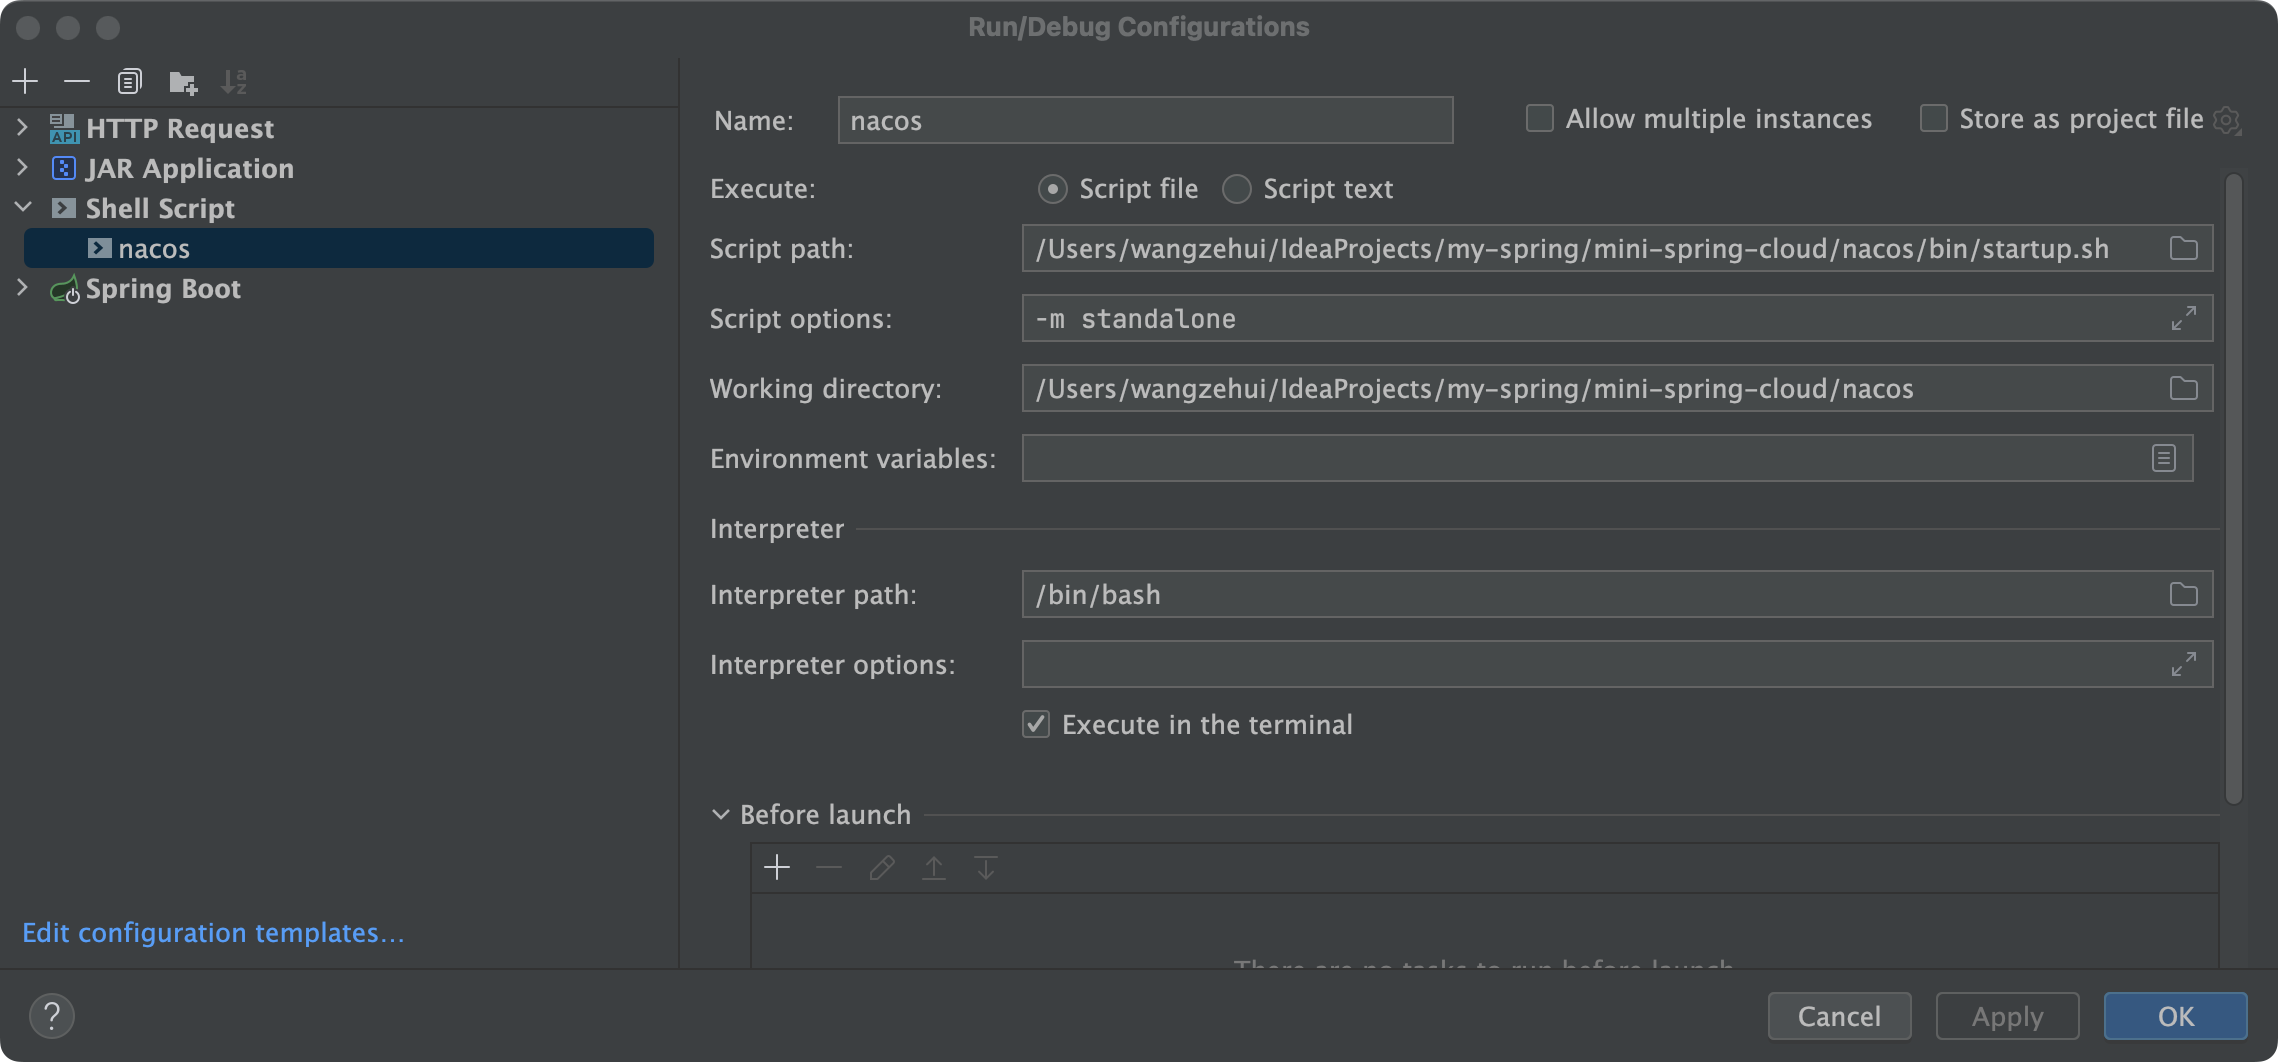This screenshot has width=2278, height=1062.
Task: Collapse the Before launch section
Action: point(720,815)
